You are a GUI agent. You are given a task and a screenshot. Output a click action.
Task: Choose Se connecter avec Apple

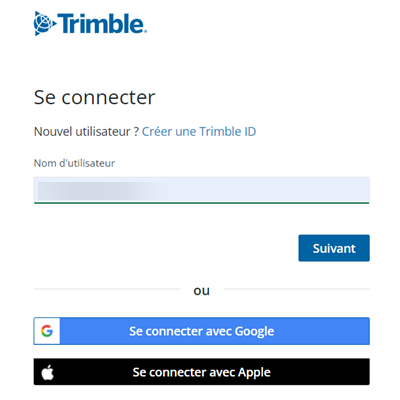click(202, 372)
